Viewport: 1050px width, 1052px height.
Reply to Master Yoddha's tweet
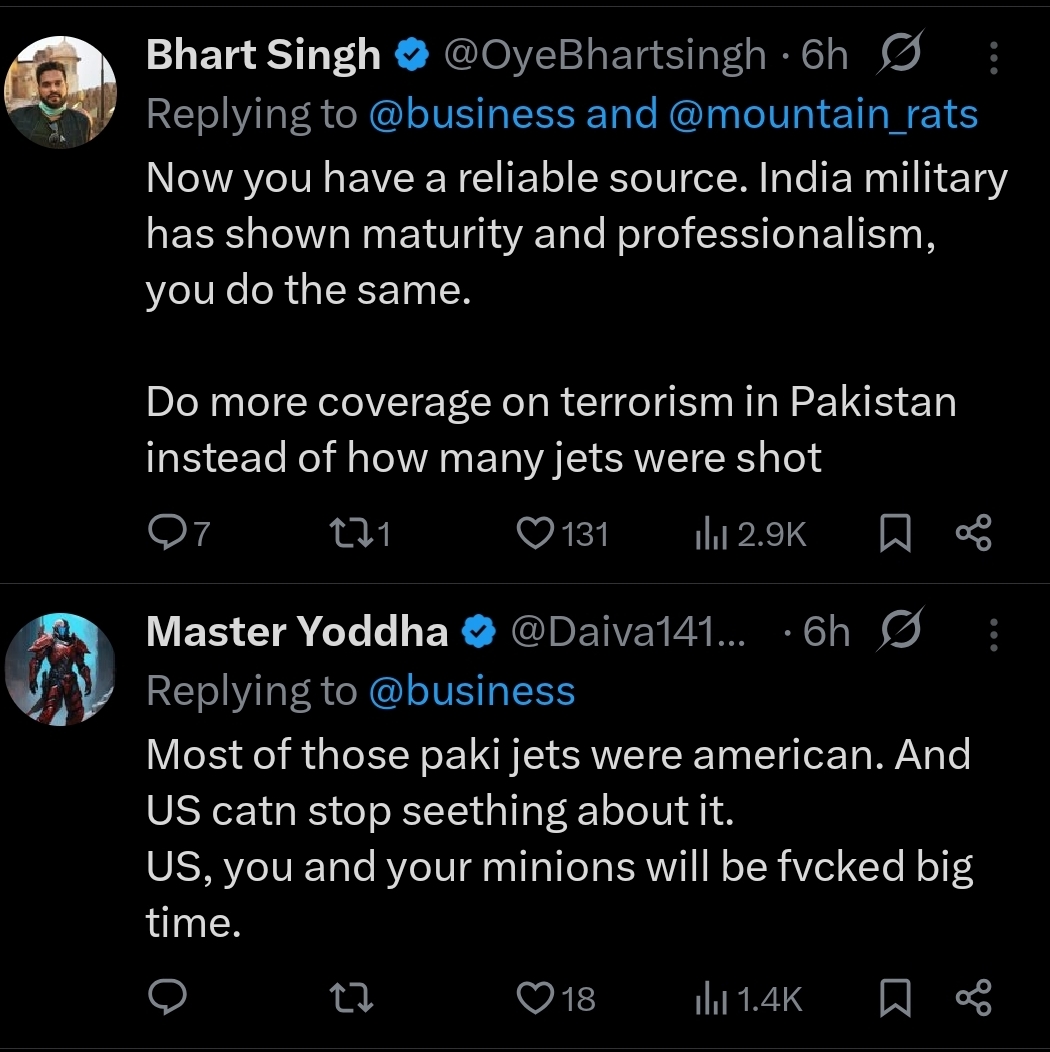coord(167,996)
